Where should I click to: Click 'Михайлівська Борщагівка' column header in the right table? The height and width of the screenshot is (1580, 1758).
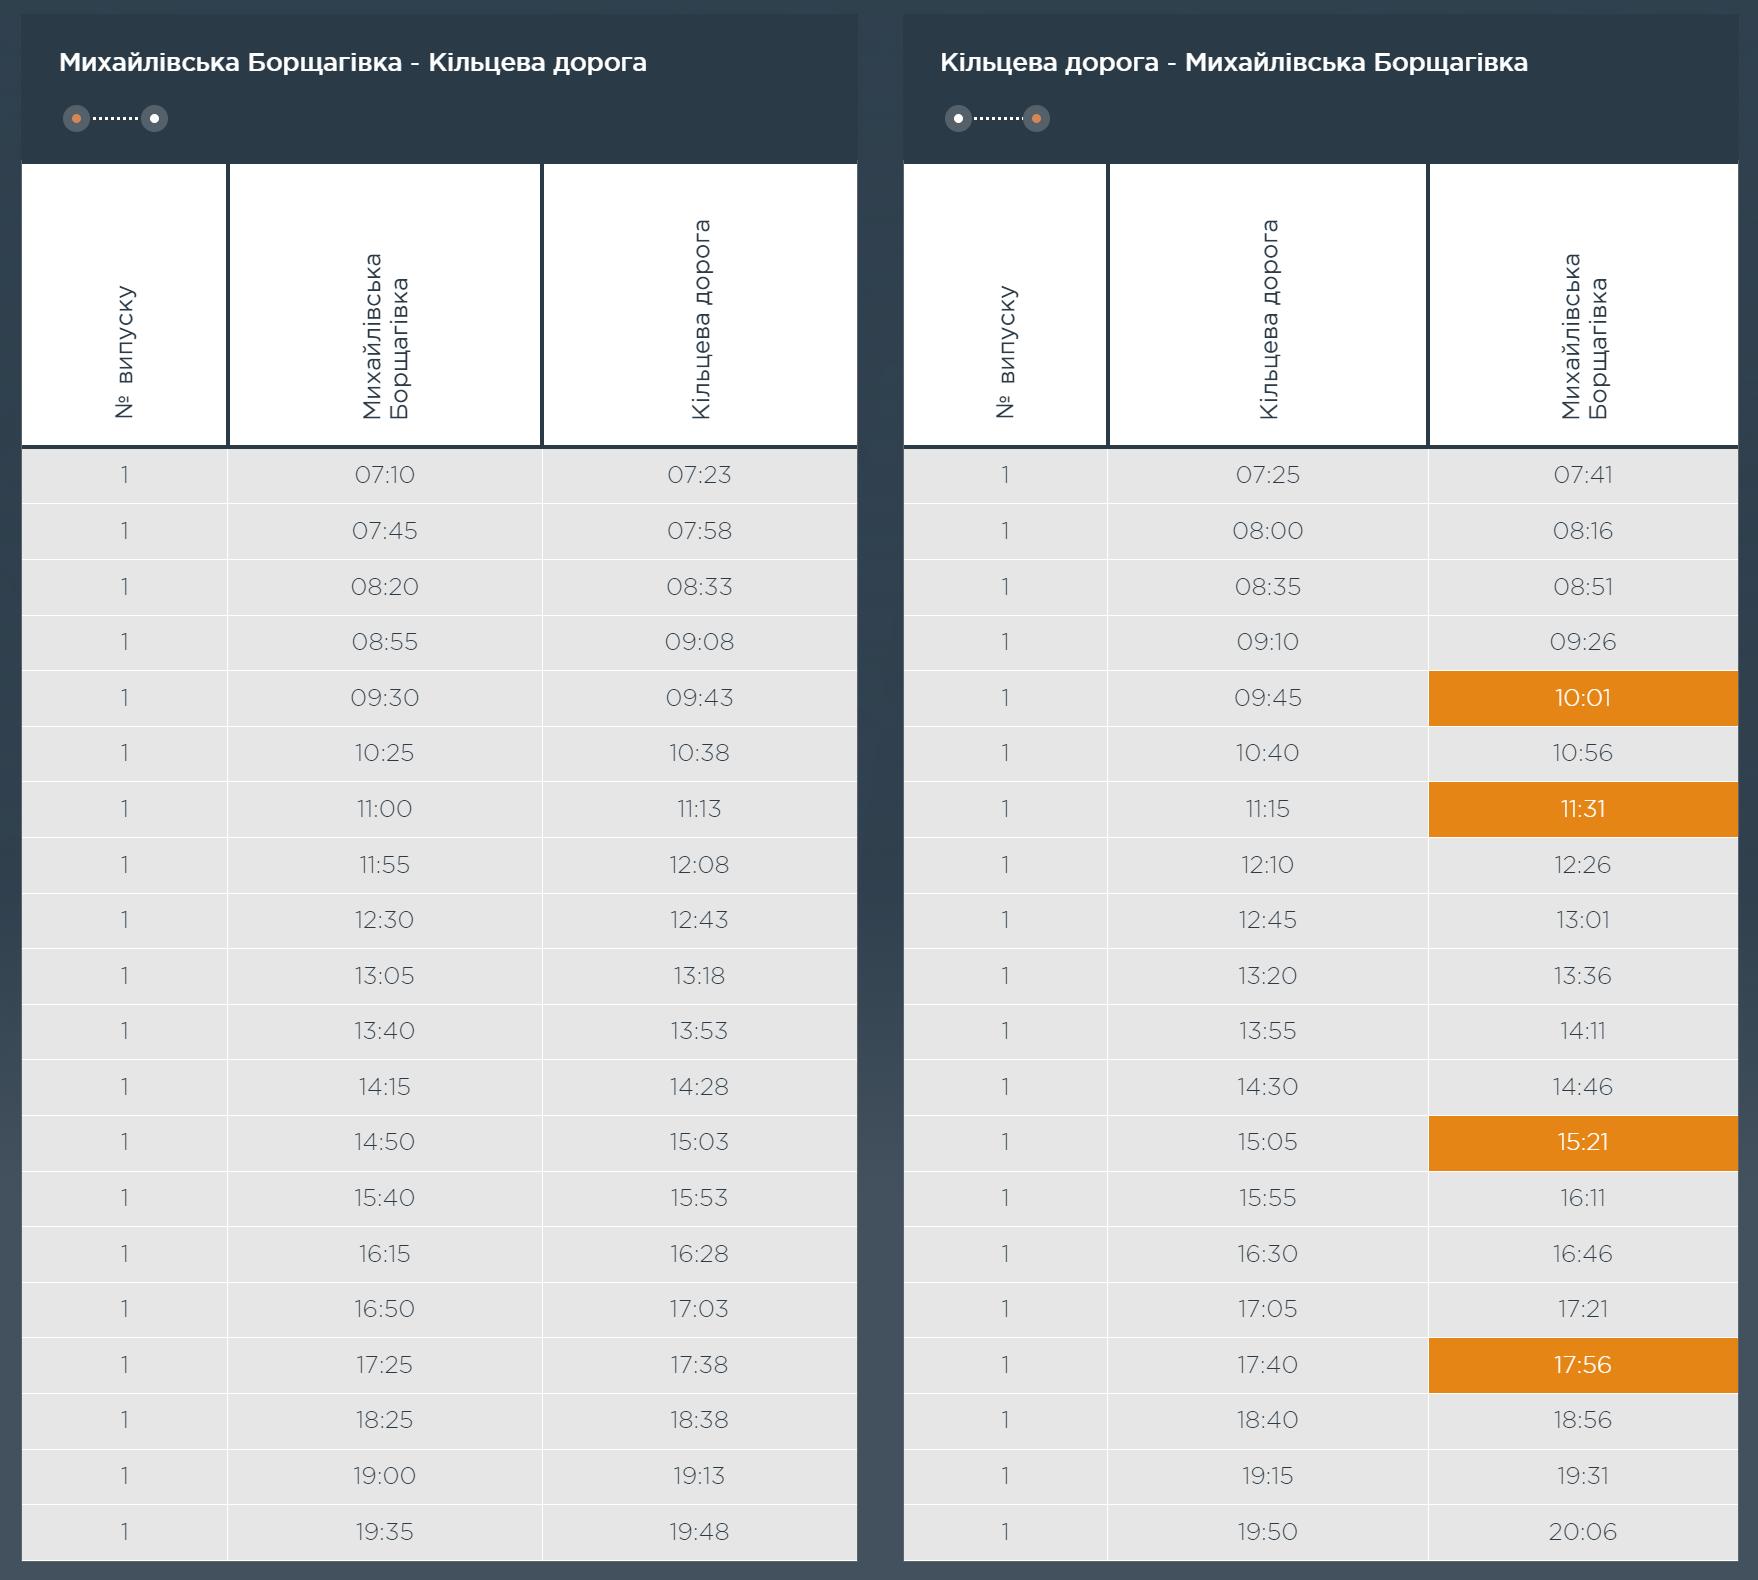coord(1583,306)
